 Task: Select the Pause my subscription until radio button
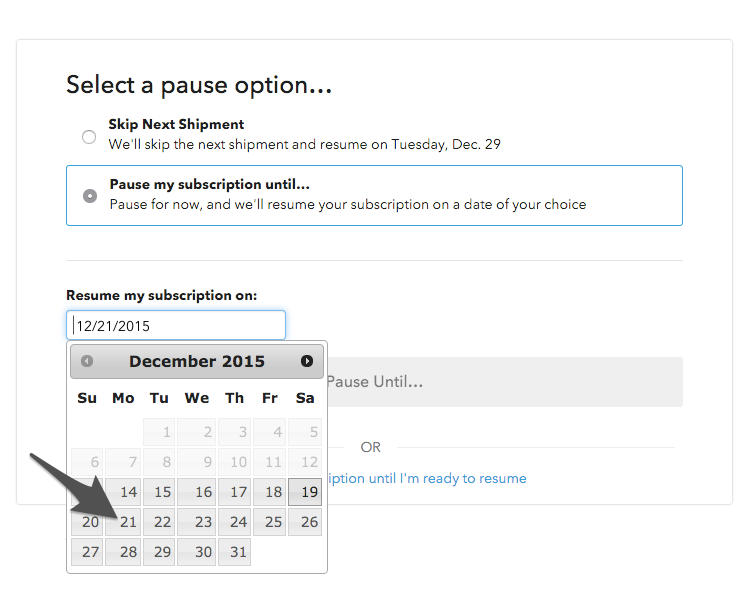(90, 196)
